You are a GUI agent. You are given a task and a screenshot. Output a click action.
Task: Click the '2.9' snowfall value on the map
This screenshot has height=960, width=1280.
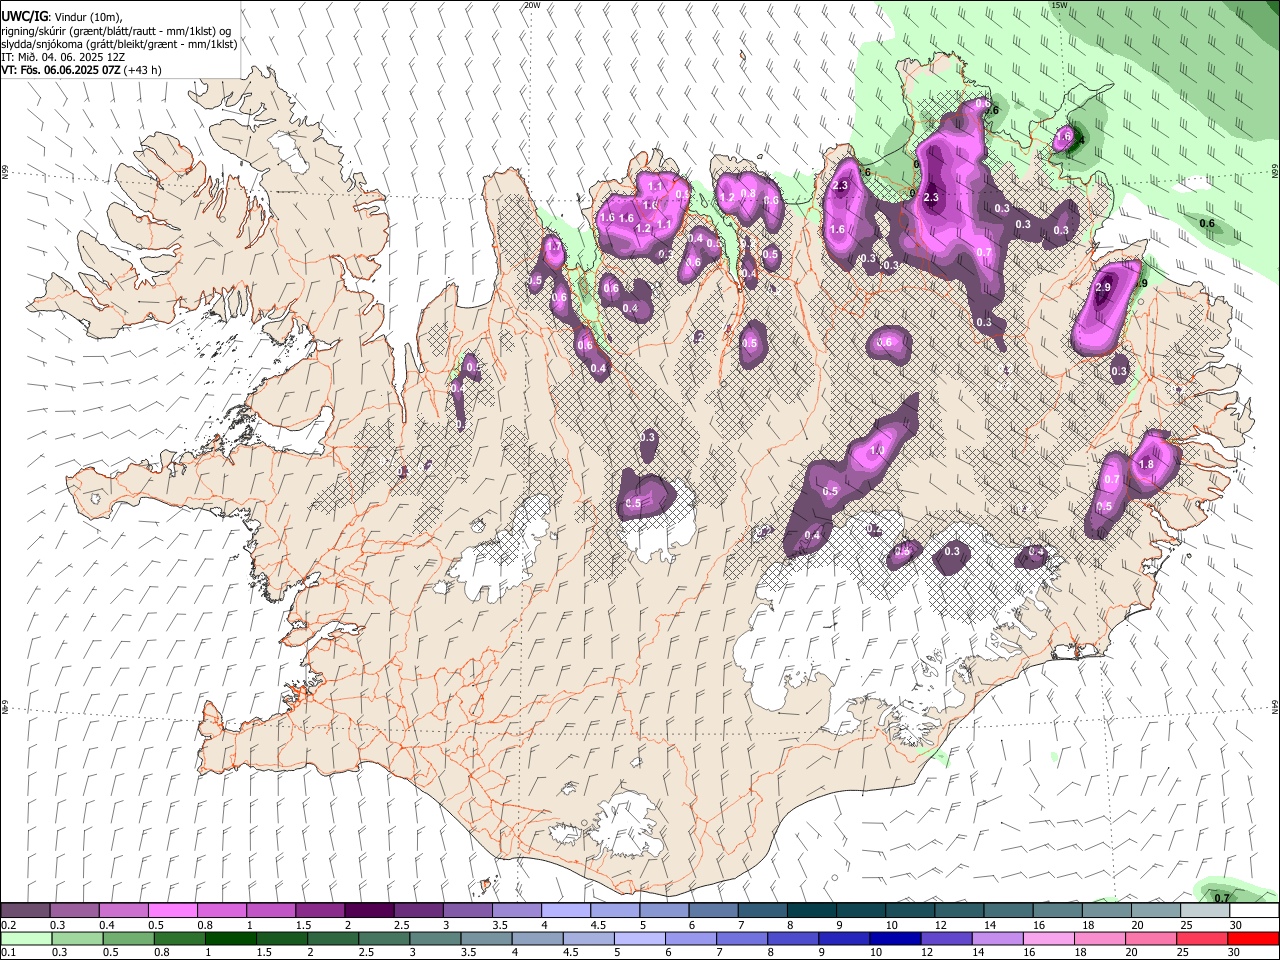[1103, 288]
